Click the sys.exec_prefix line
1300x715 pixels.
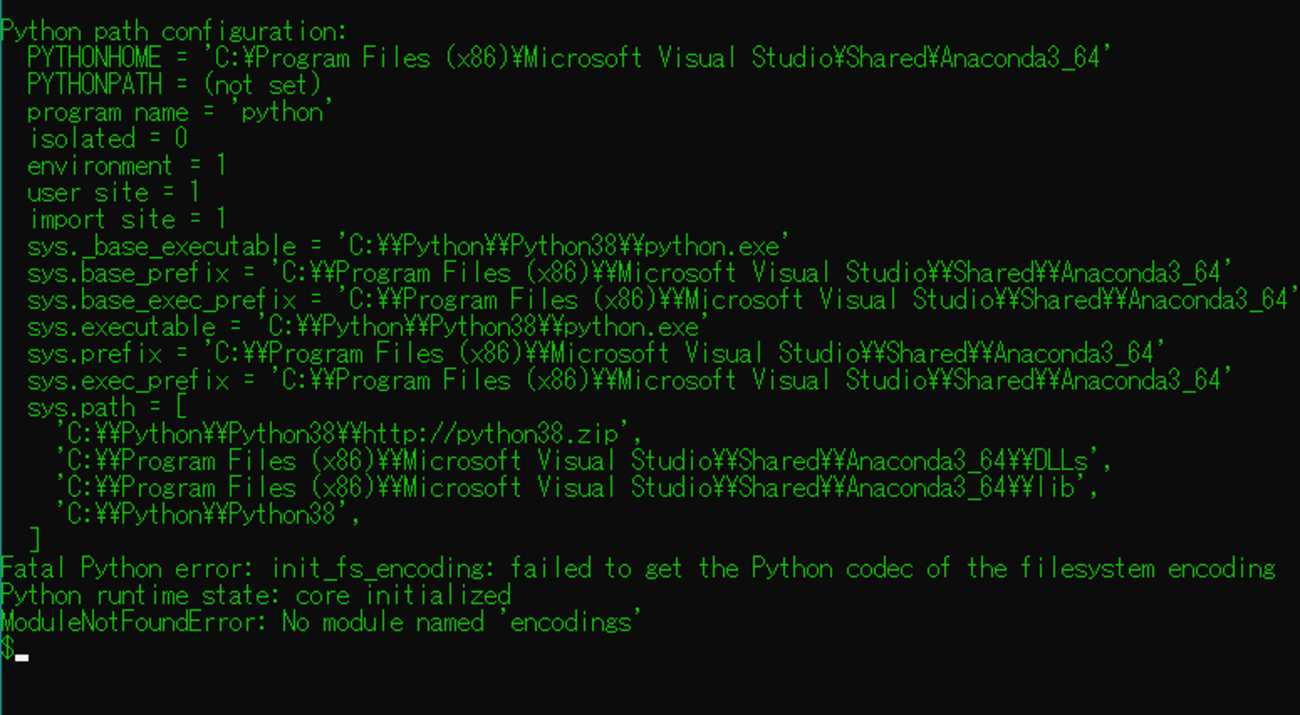pos(630,380)
